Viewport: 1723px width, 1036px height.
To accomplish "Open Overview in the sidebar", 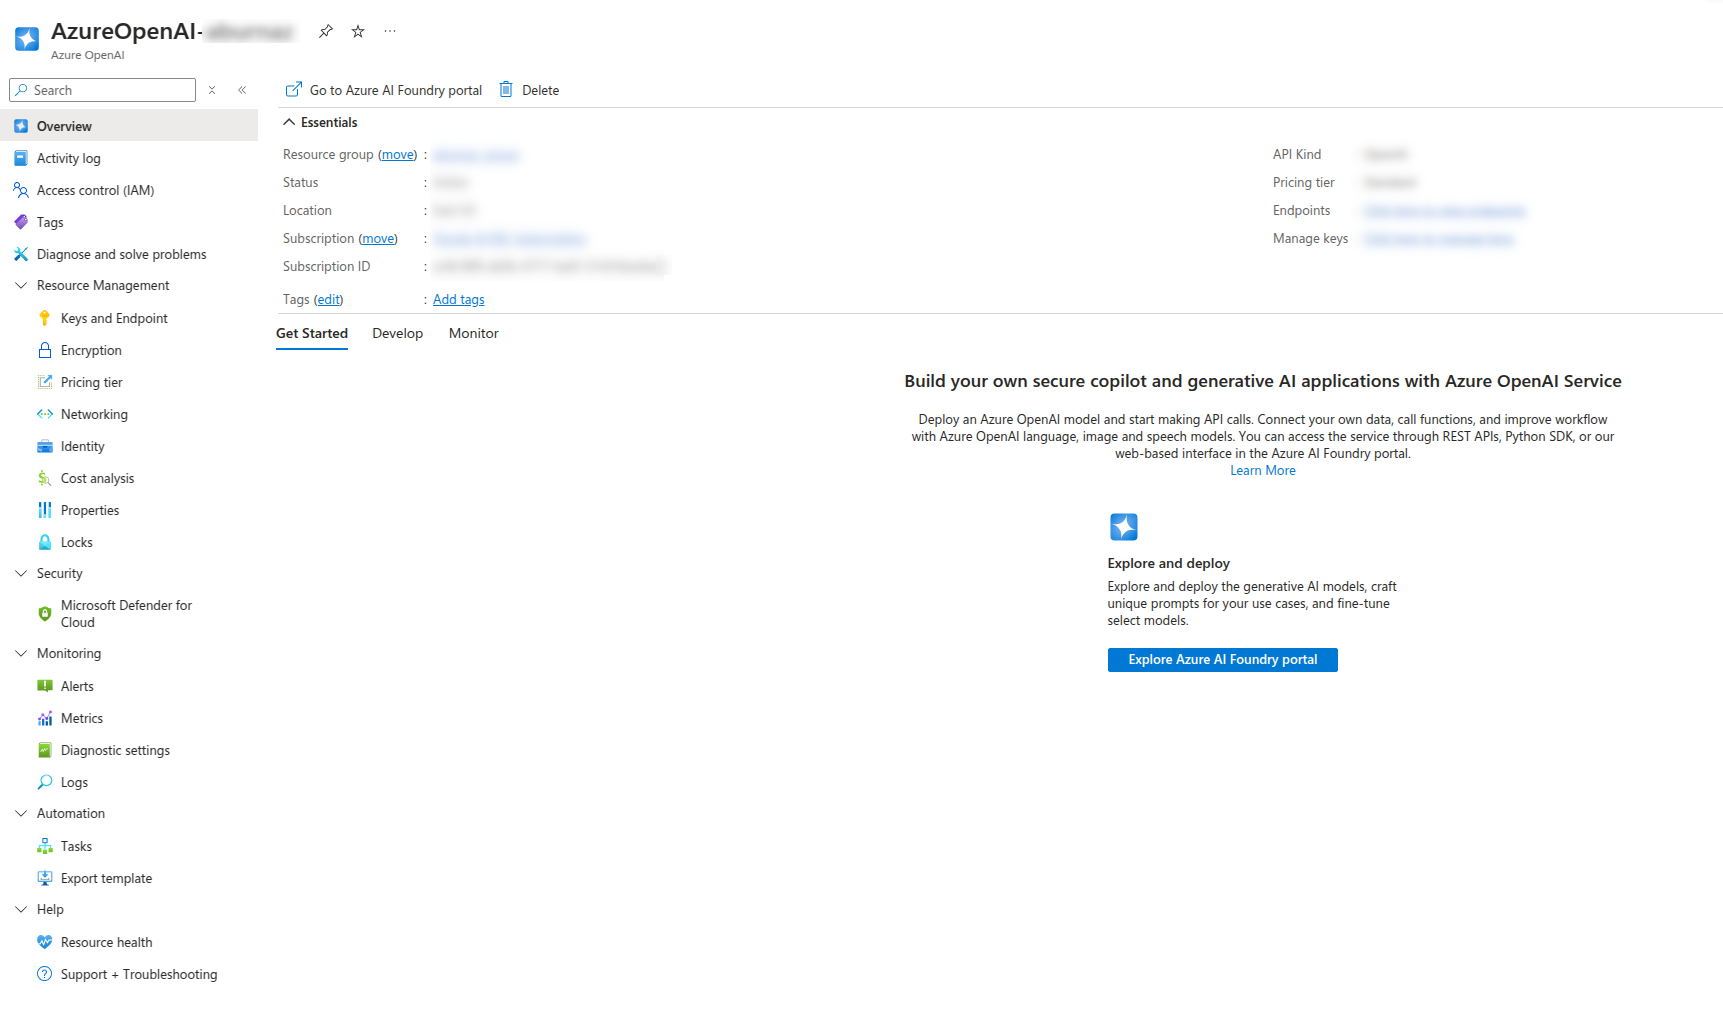I will [x=129, y=126].
